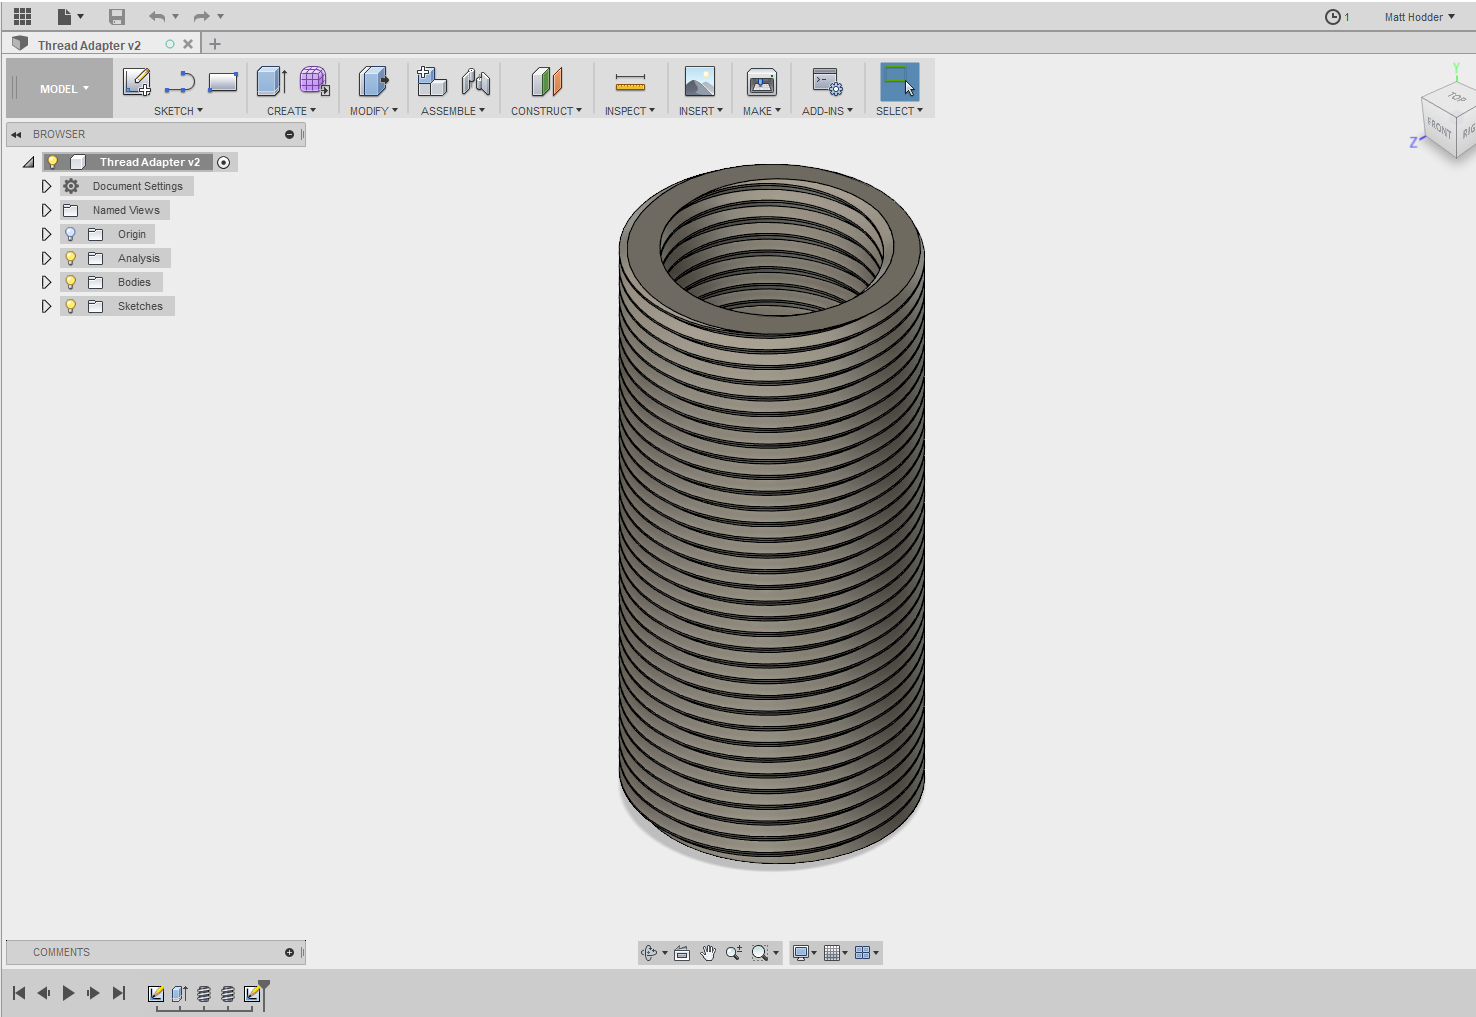The image size is (1476, 1017).
Task: Select the Offset Plane construct tool
Action: point(546,82)
